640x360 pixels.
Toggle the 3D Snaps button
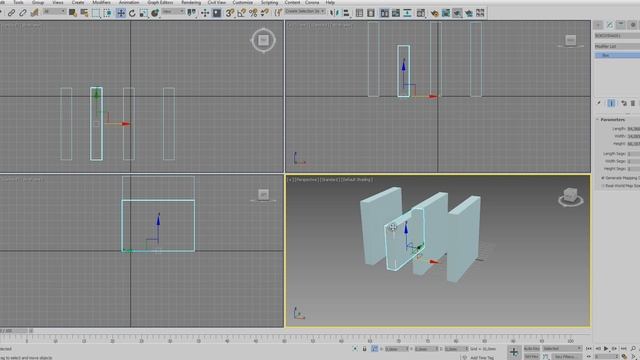coord(230,13)
